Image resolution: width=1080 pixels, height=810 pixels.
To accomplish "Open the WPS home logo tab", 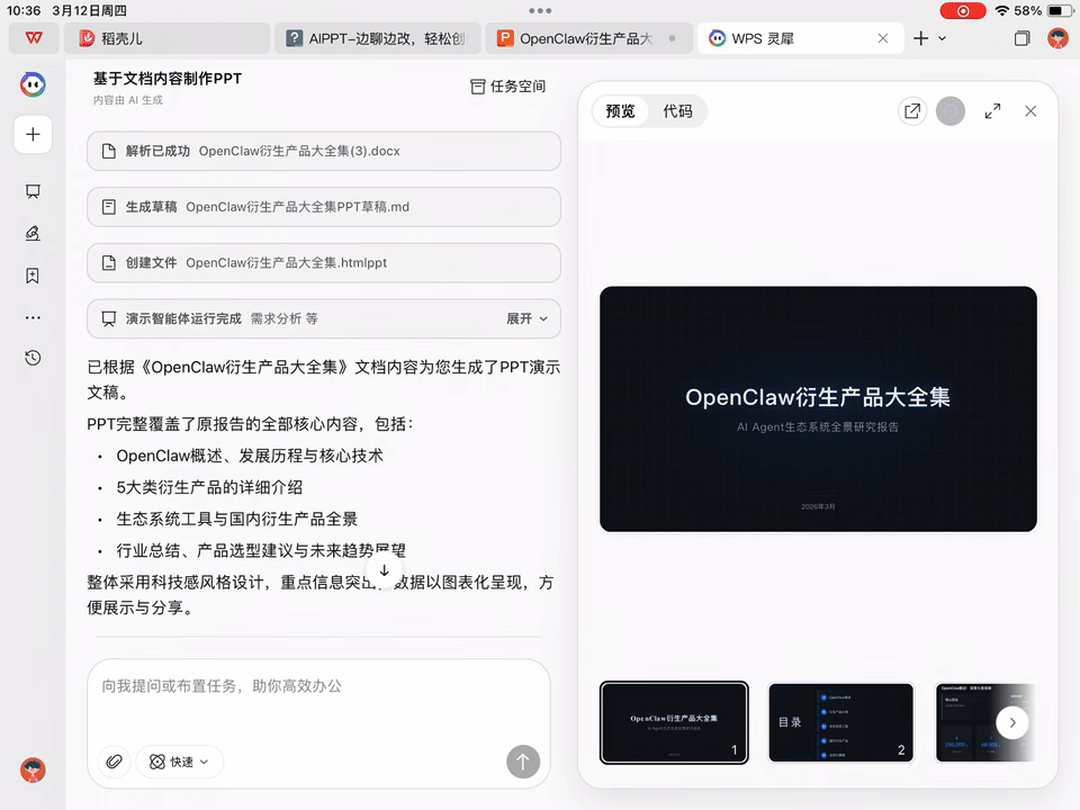I will pos(33,39).
